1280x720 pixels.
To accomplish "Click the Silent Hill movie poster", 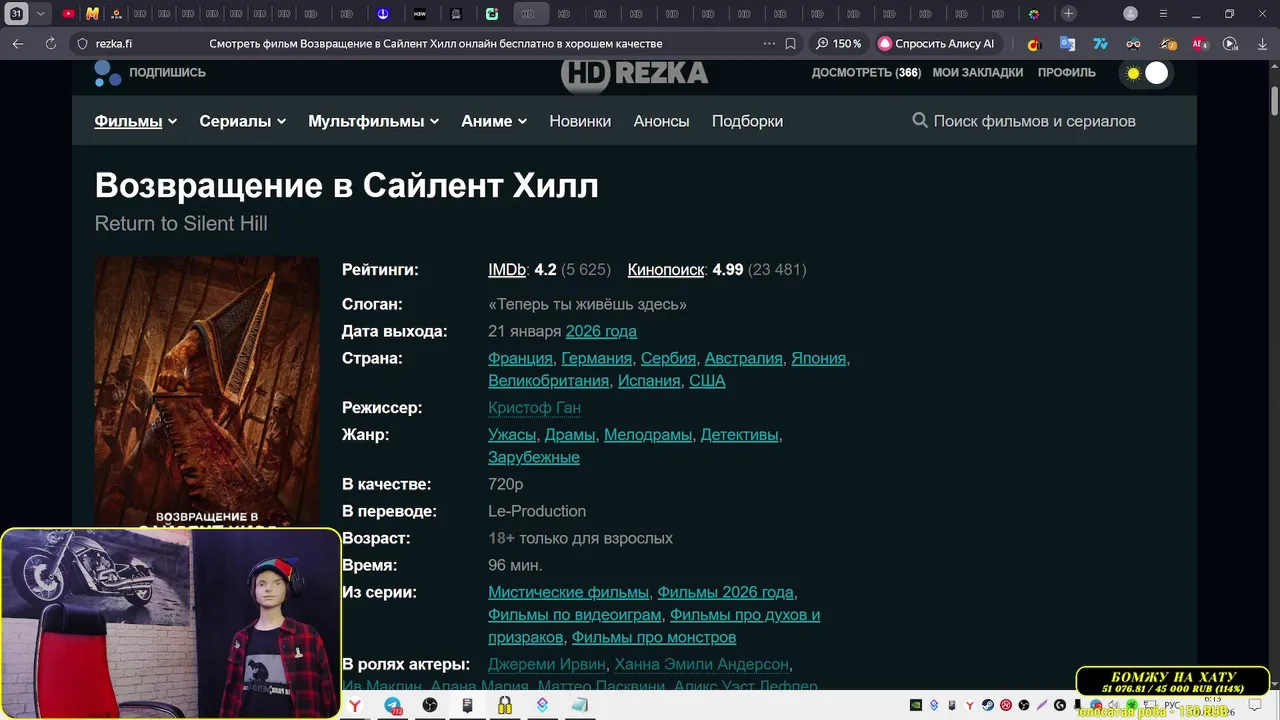I will coord(207,392).
